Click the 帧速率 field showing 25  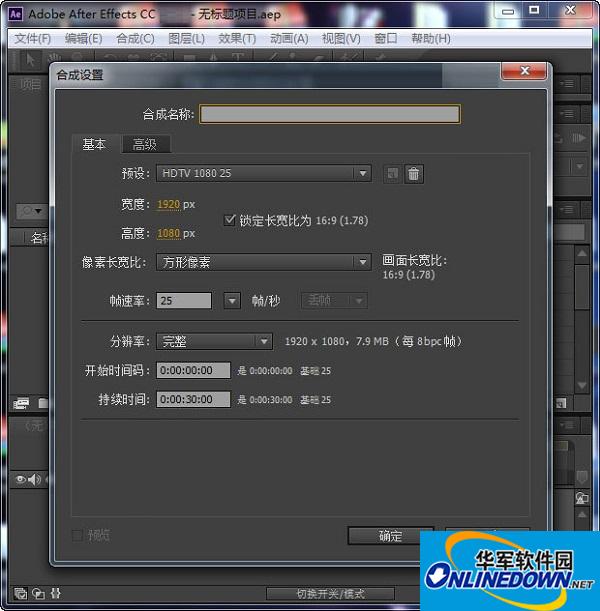(184, 301)
